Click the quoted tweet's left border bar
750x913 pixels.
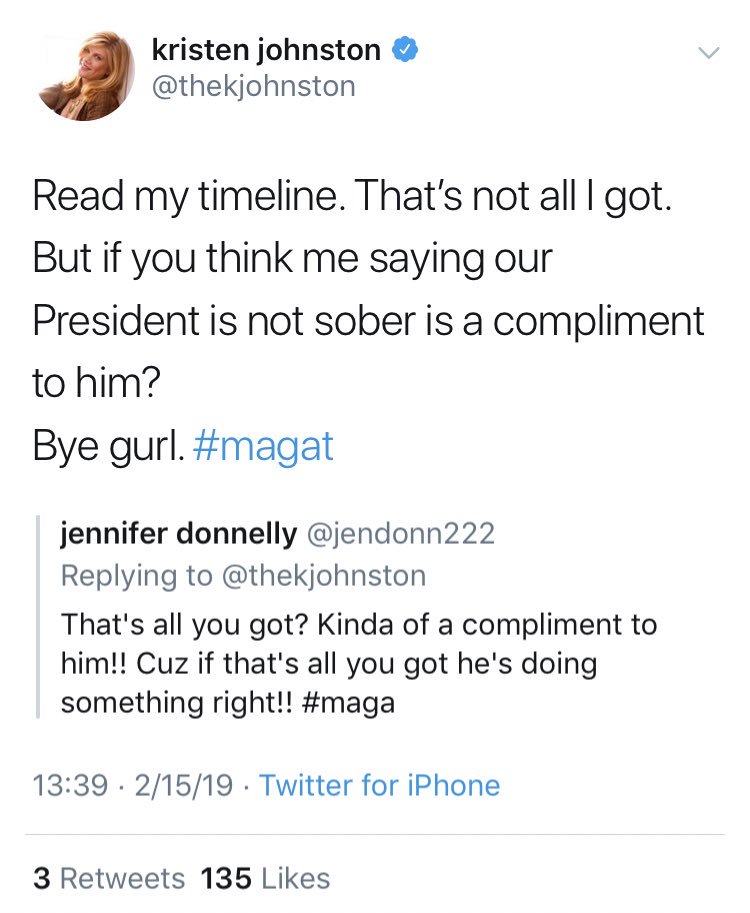click(x=38, y=617)
